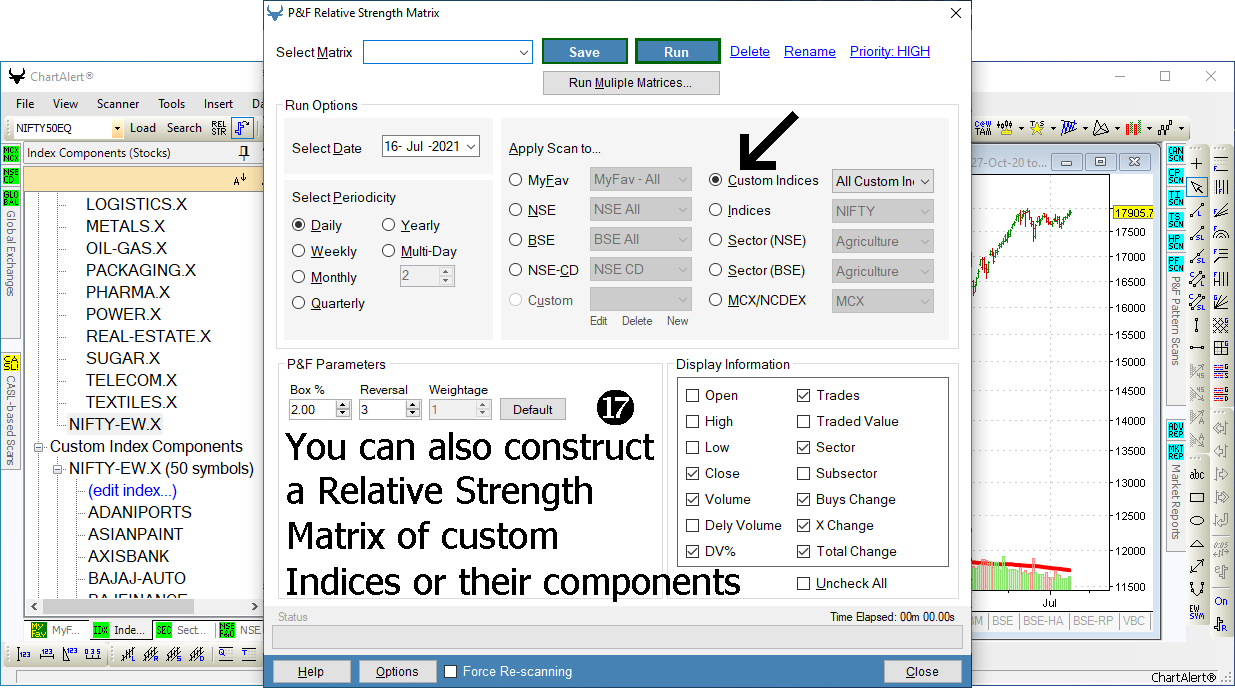
Task: Collapse the NIFTY-EW.X (50 symbols) node
Action: click(58, 469)
